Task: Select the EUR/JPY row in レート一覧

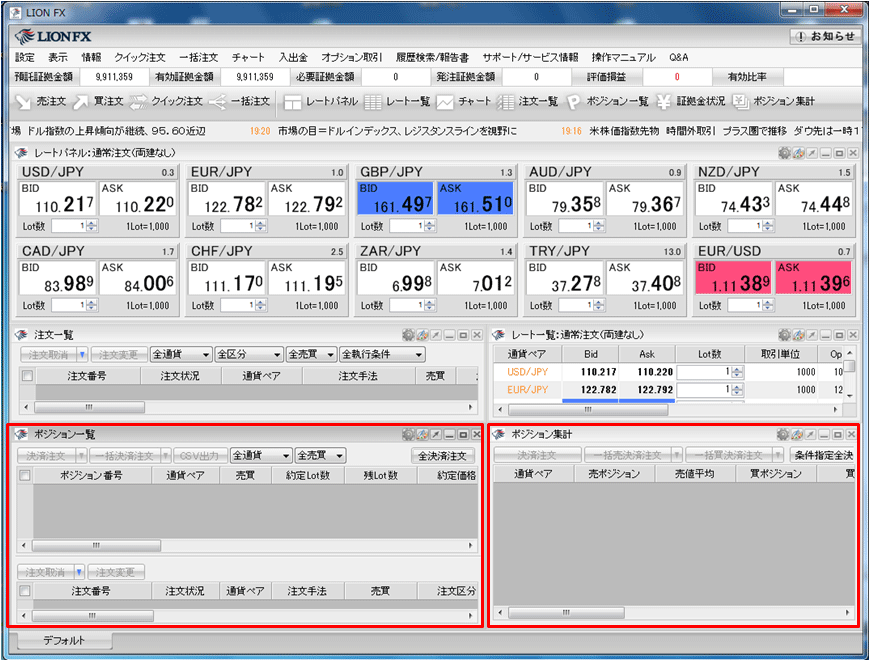Action: 668,390
